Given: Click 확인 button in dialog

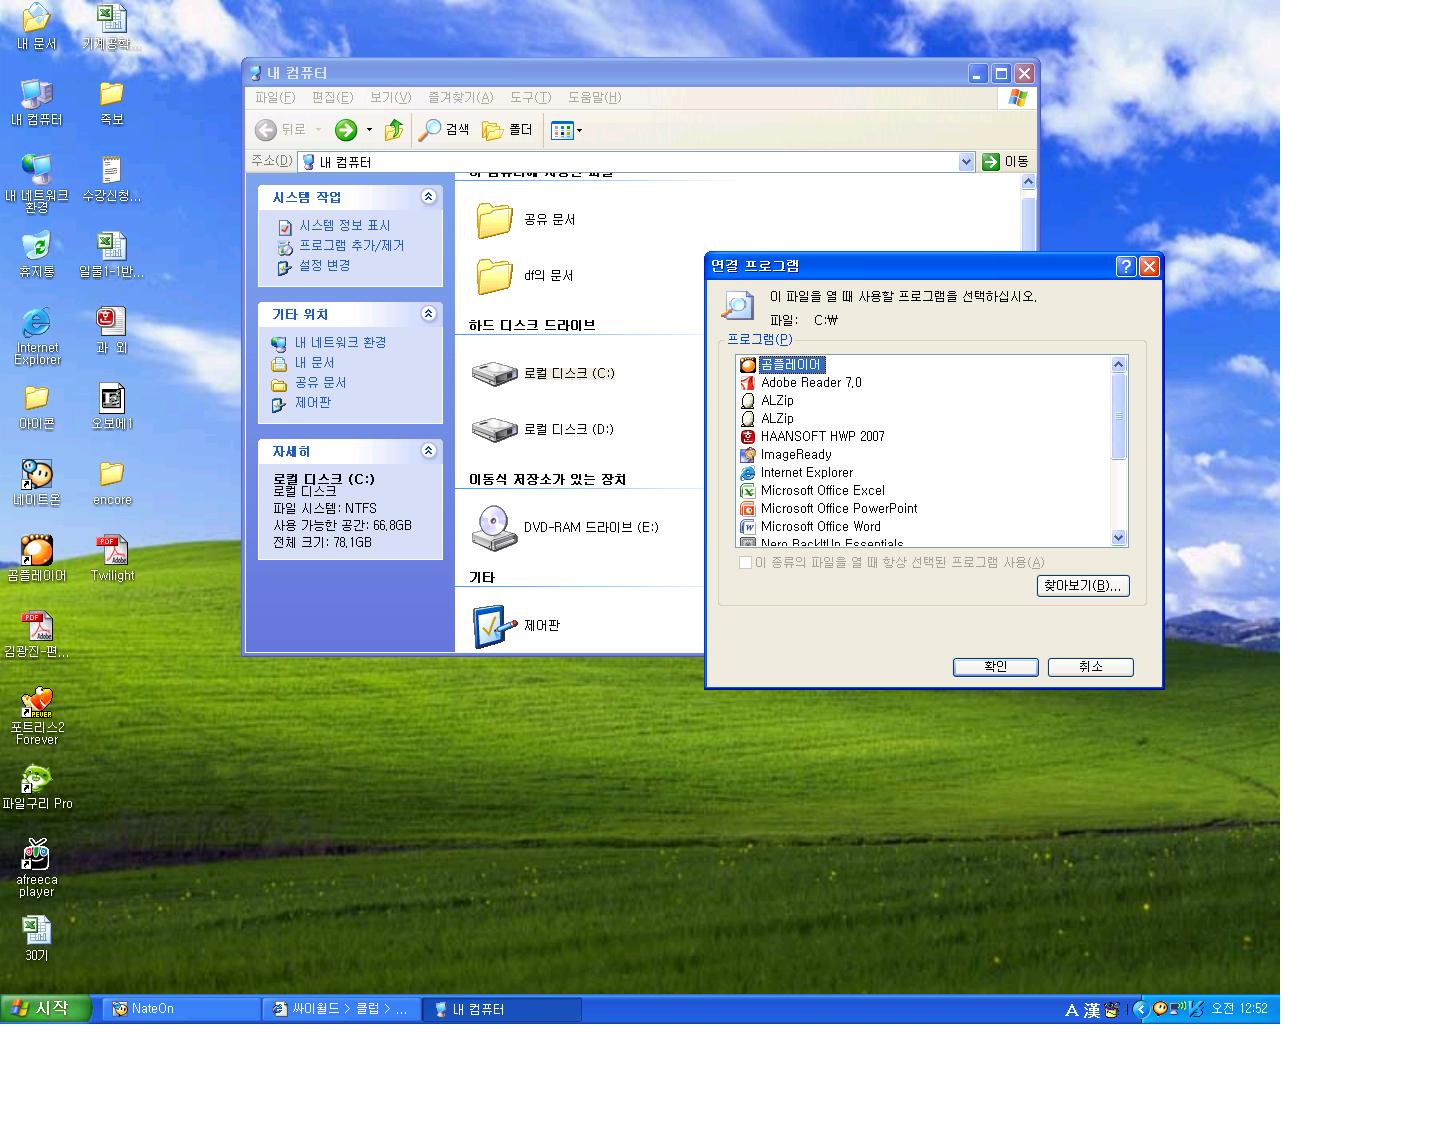Looking at the screenshot, I should (x=995, y=667).
